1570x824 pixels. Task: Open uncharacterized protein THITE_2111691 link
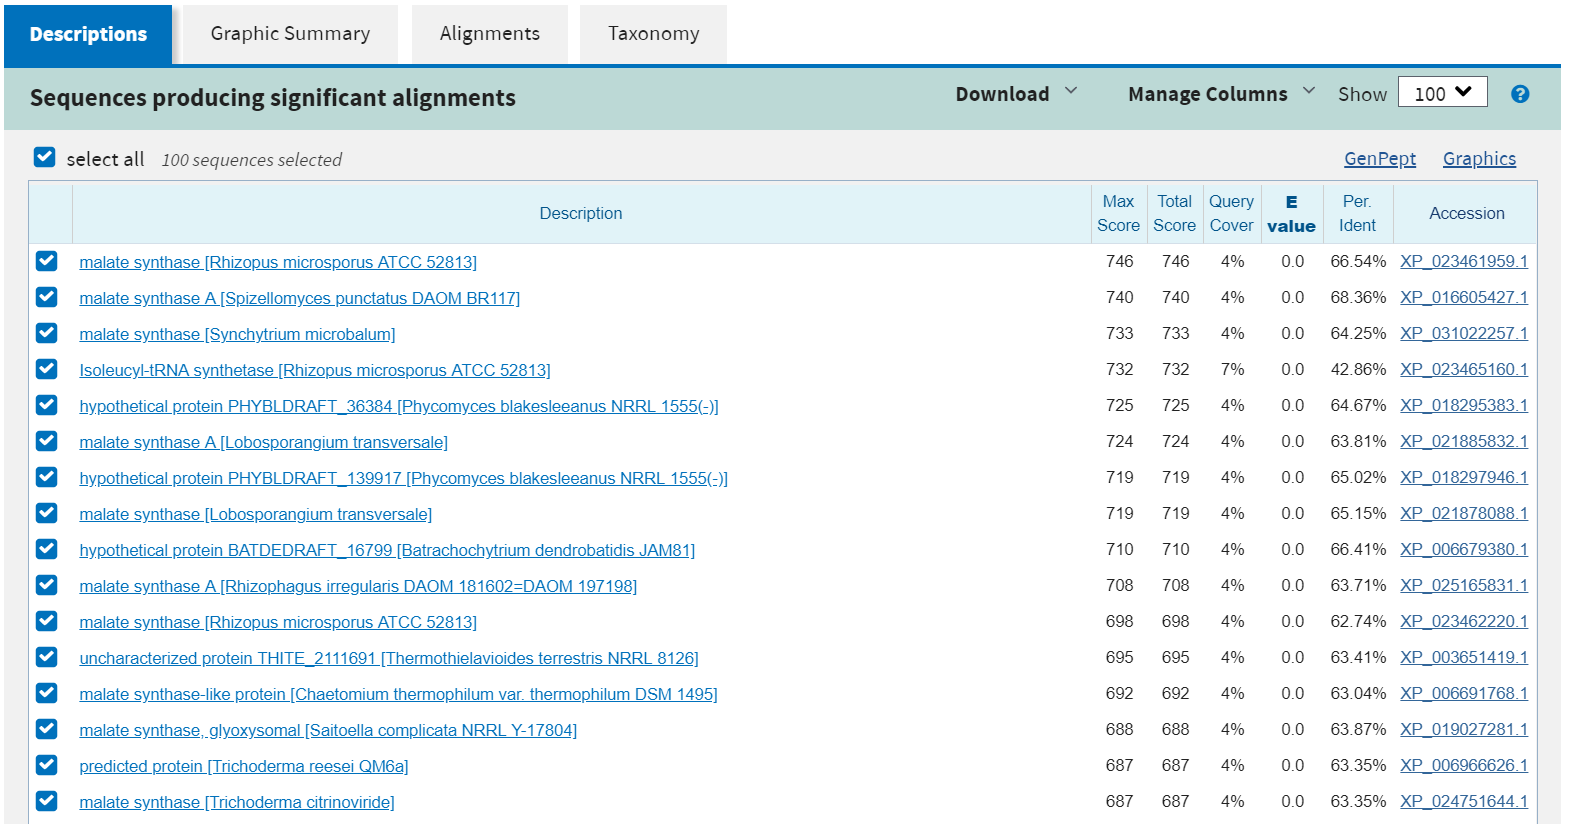(389, 658)
